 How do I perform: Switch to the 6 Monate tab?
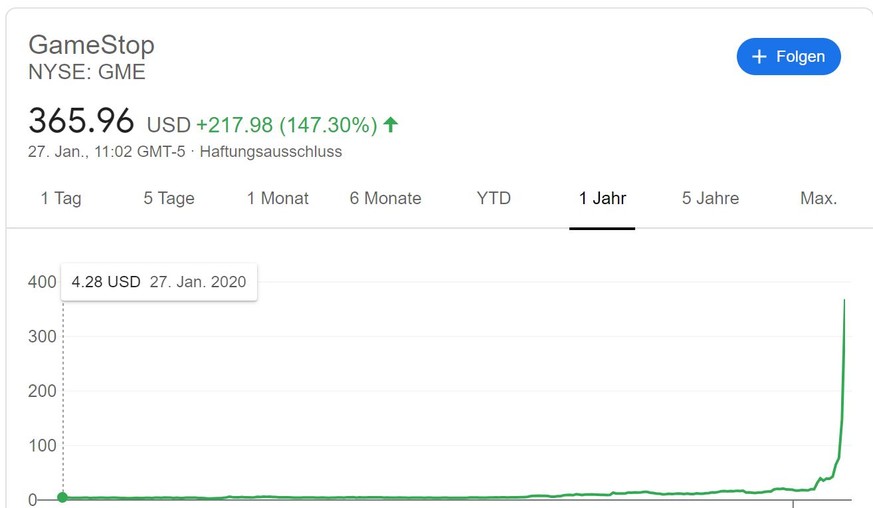point(386,198)
